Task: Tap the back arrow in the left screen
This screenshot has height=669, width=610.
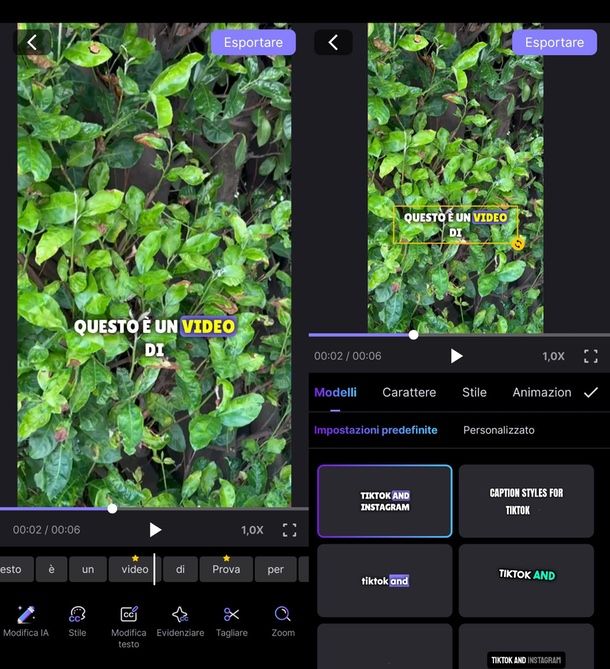Action: pyautogui.click(x=32, y=42)
